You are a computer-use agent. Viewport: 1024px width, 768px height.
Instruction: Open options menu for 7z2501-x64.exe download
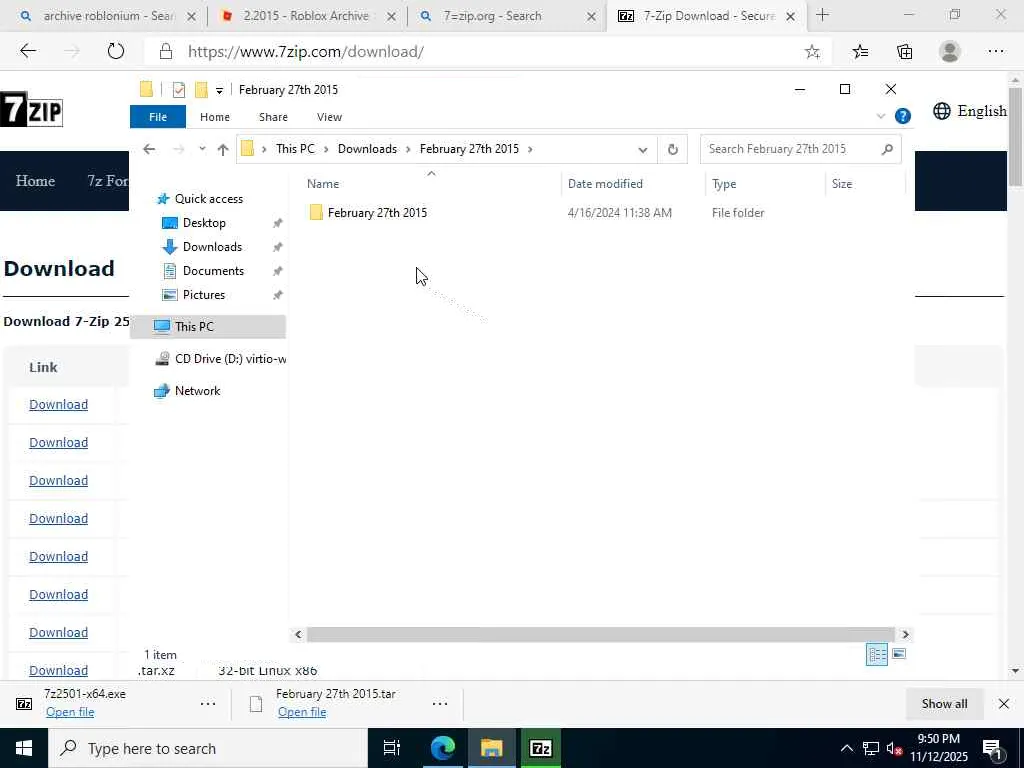tap(208, 704)
